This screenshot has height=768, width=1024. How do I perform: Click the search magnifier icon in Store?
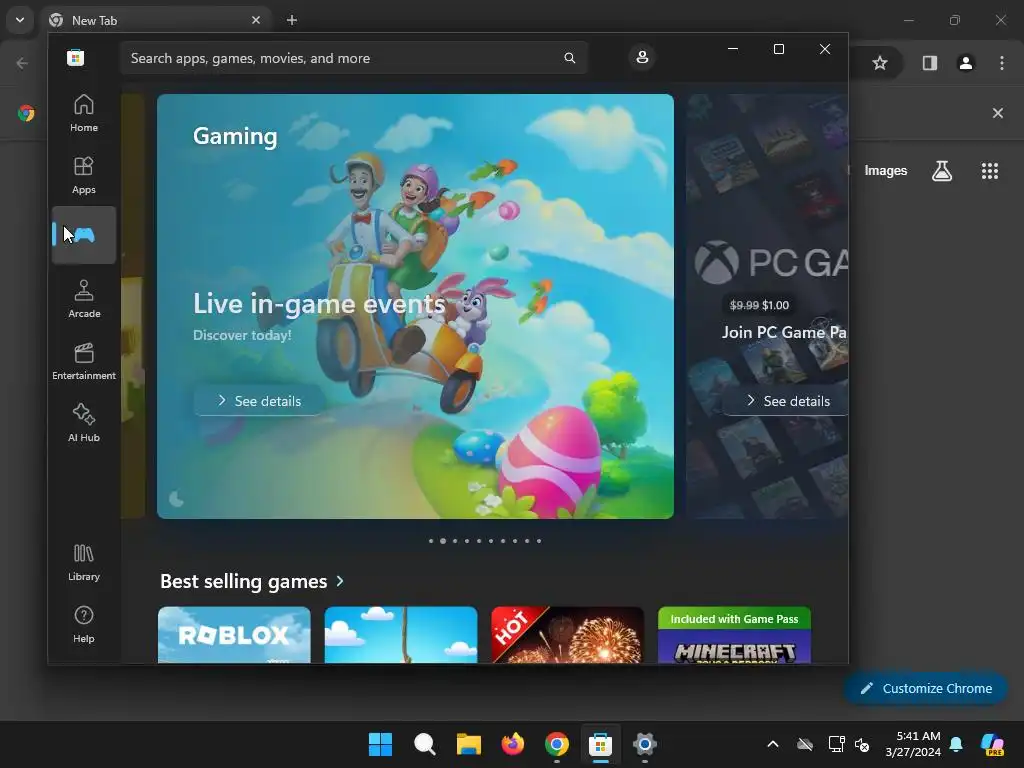[569, 58]
